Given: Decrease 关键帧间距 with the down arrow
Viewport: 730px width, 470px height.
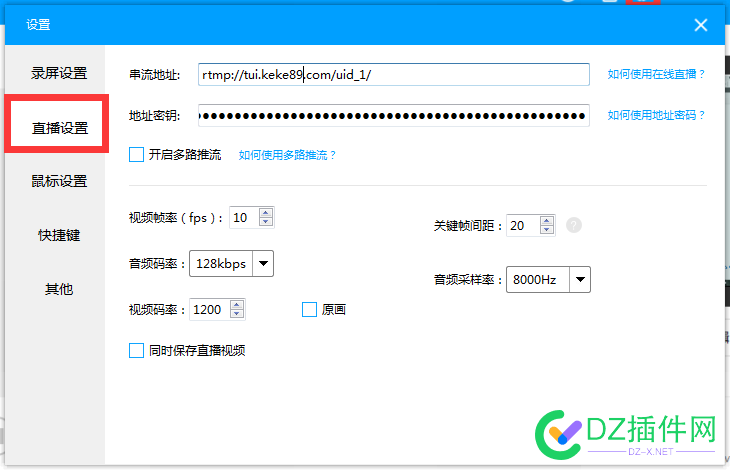Looking at the screenshot, I should pos(547,229).
